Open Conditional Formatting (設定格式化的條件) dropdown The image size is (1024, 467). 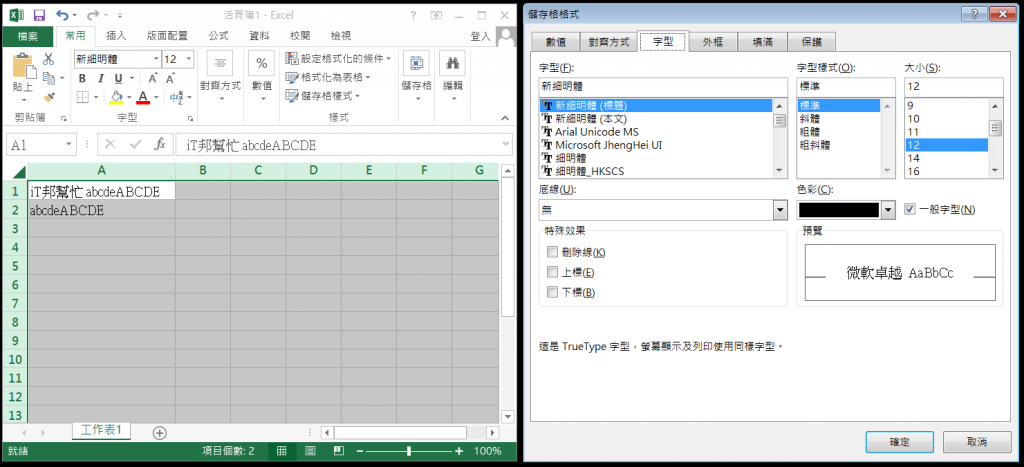click(338, 59)
